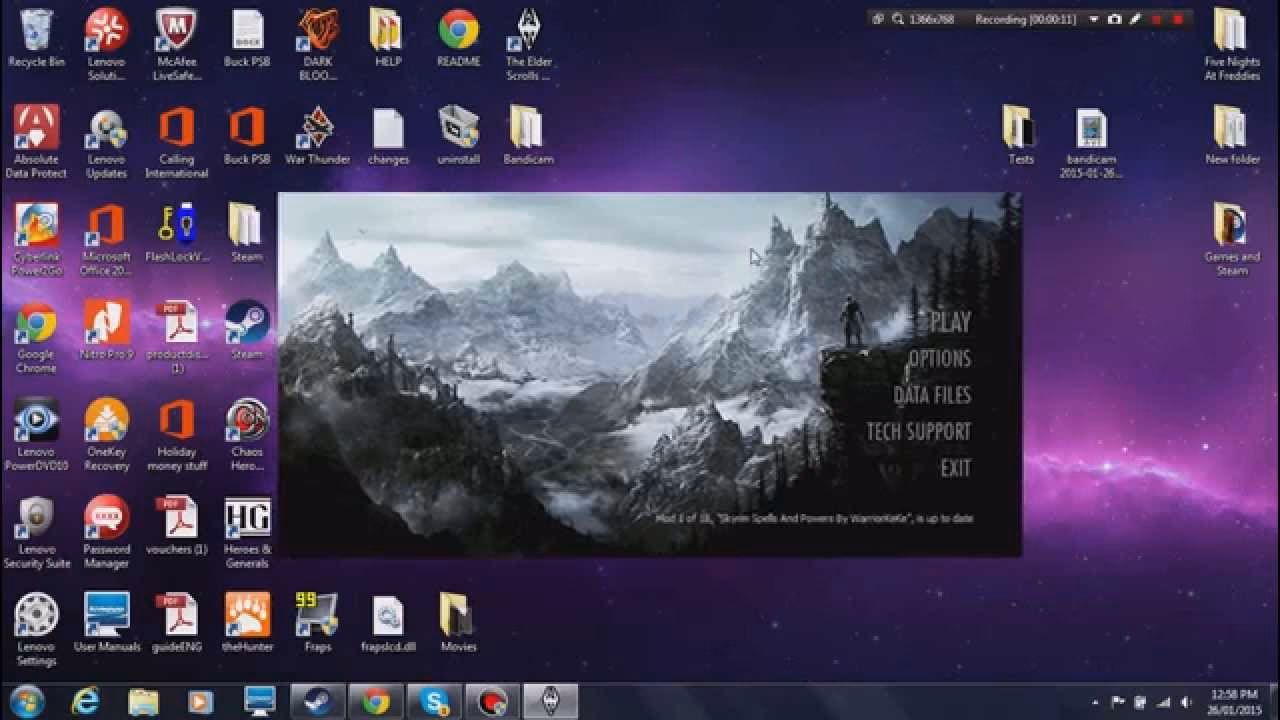Screen dimensions: 1280x720
Task: Click the Bandicam pencil drawing icon
Action: [1135, 19]
